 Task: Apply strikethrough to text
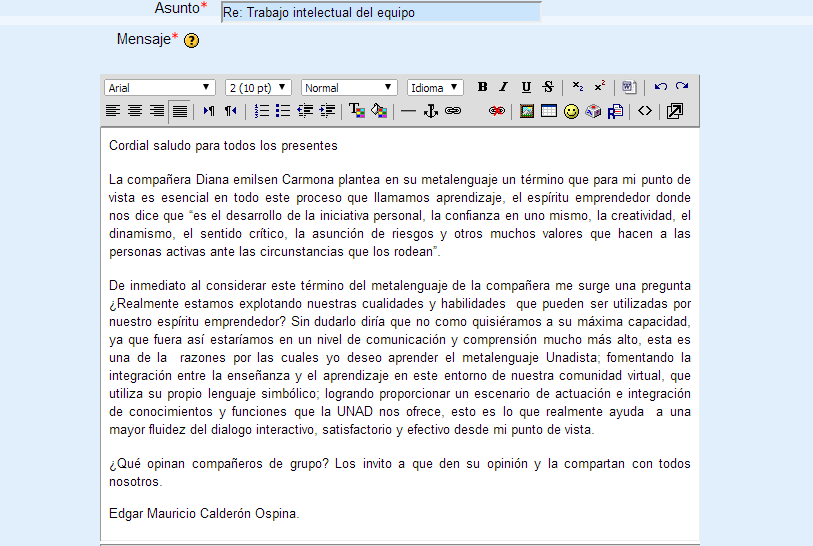click(548, 88)
